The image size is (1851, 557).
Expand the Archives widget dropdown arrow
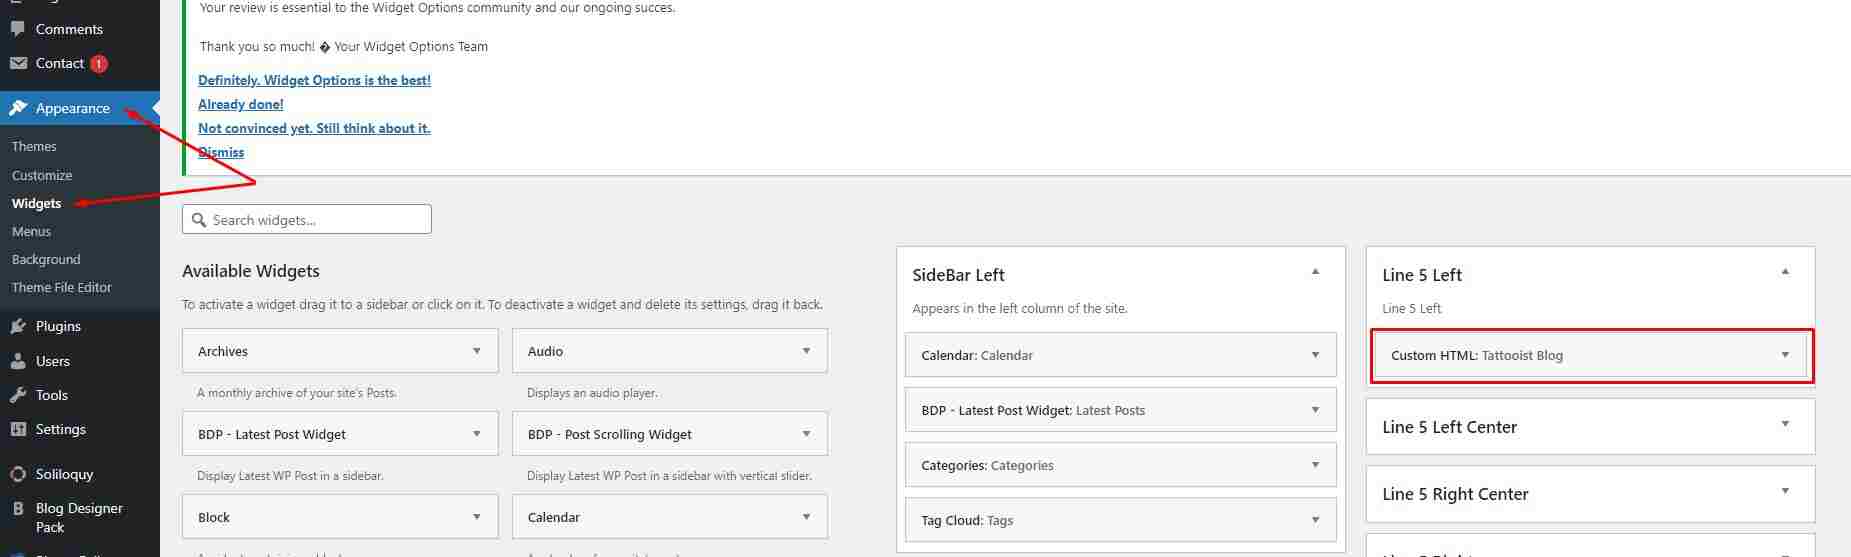click(x=477, y=351)
